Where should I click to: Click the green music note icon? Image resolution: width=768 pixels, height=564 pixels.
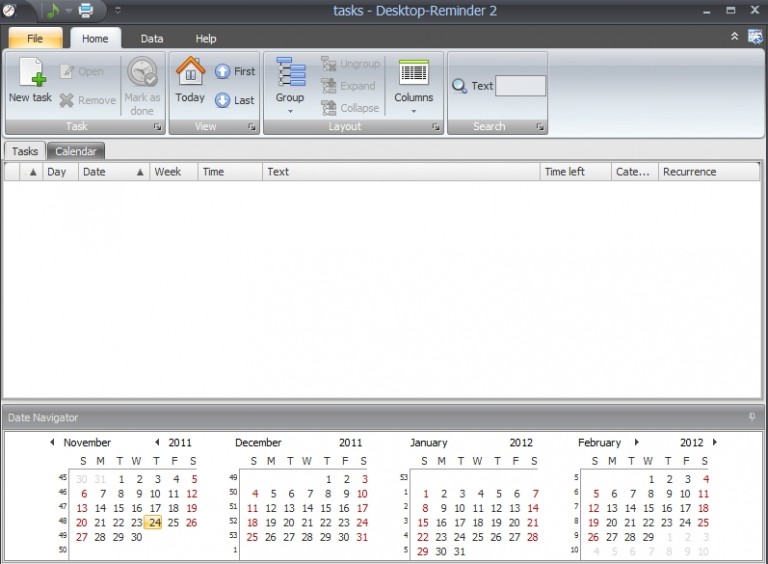[x=53, y=10]
